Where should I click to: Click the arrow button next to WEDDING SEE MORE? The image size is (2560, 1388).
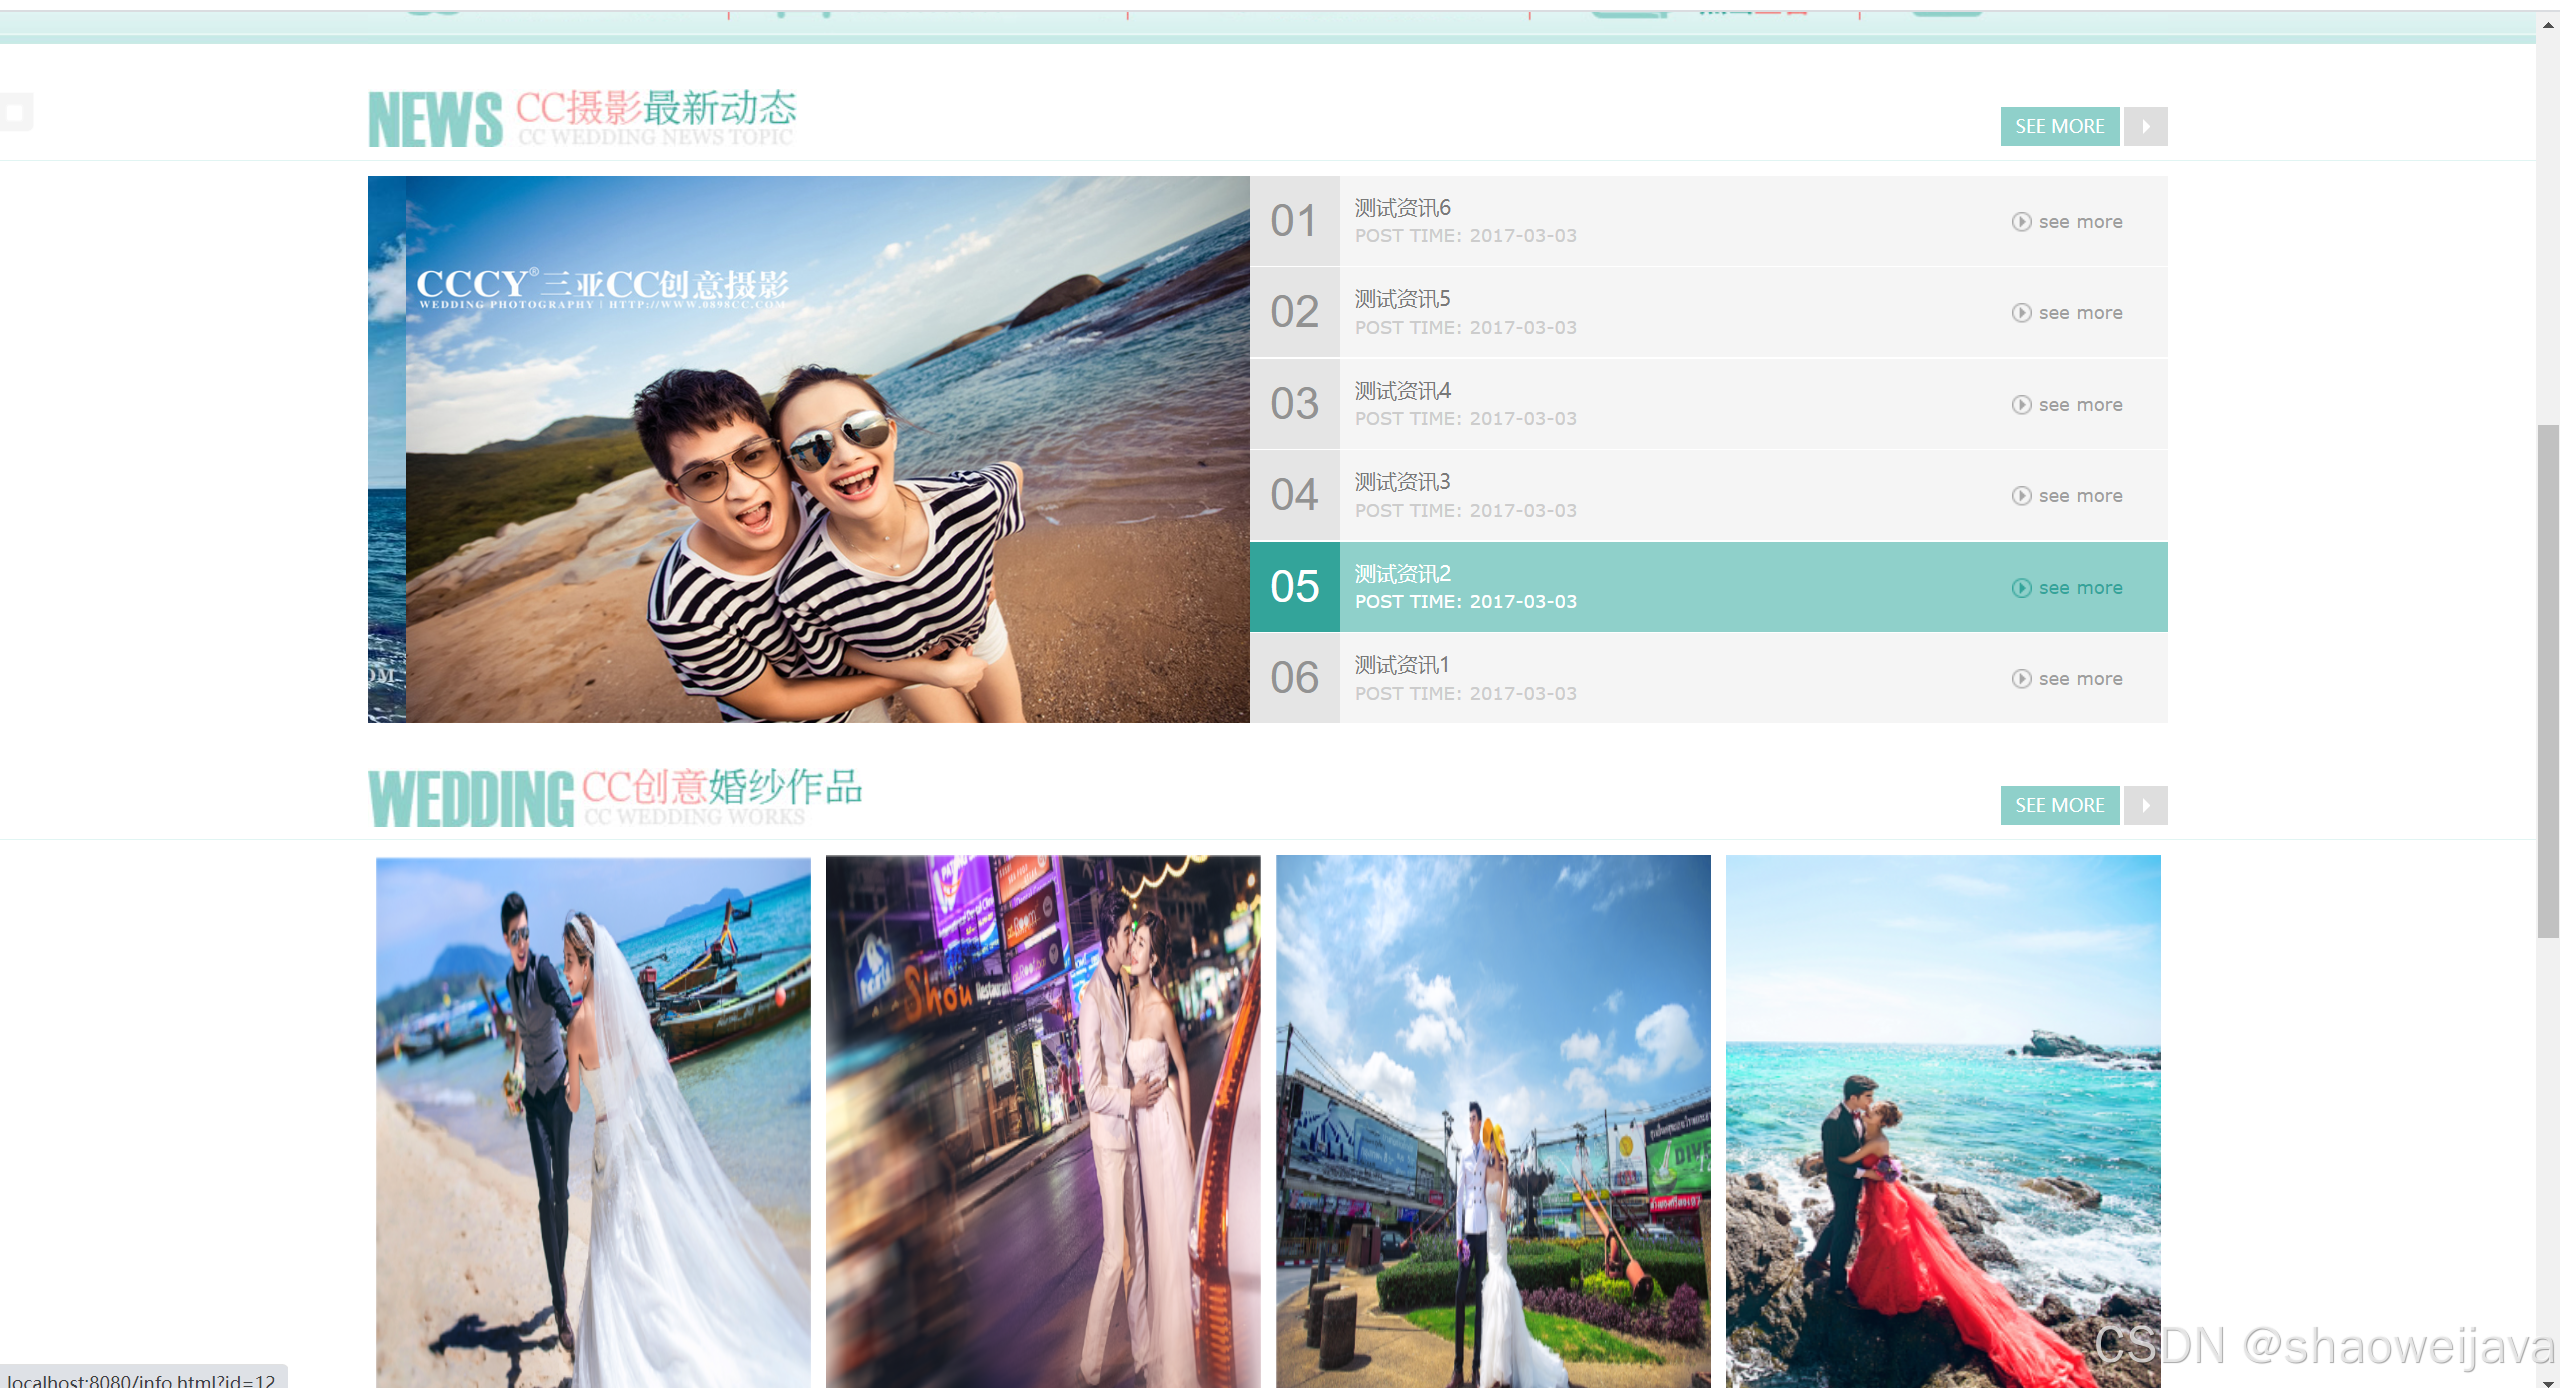(x=2145, y=806)
